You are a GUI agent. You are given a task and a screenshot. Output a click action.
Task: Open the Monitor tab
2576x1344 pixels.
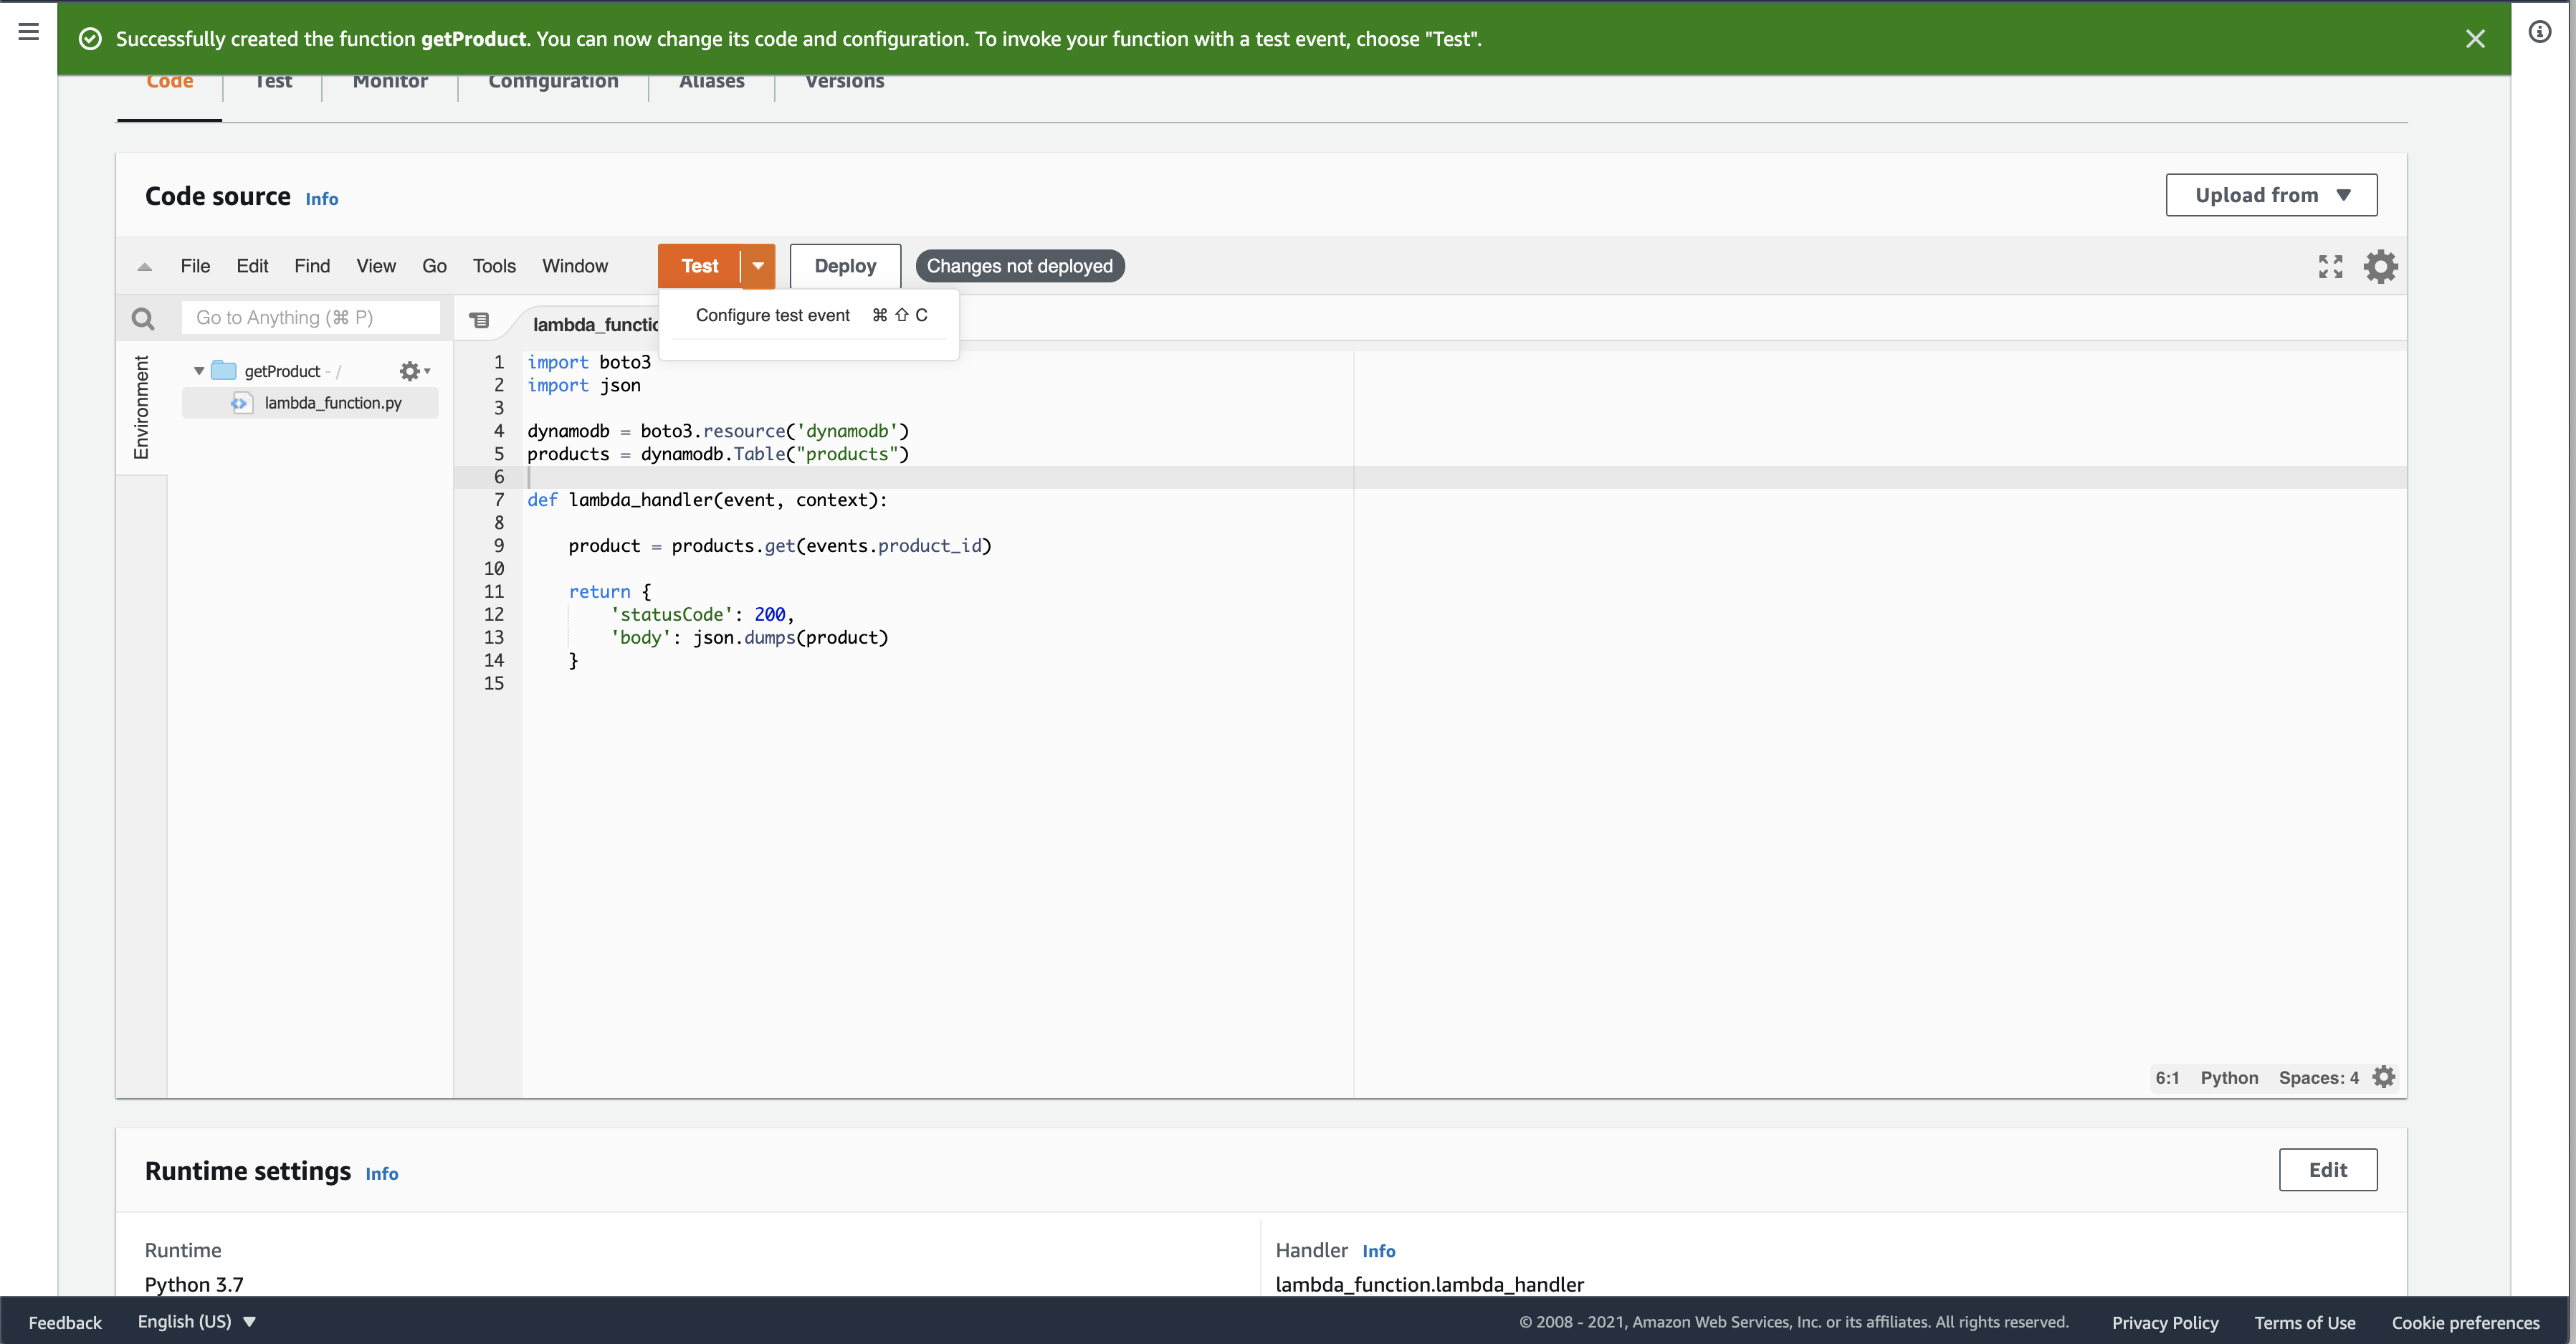(x=390, y=82)
